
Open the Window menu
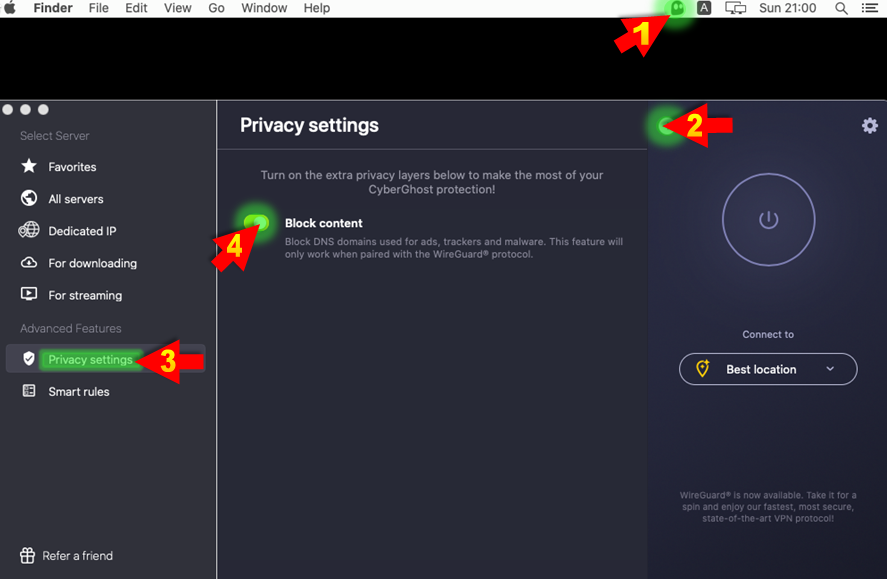click(x=264, y=8)
